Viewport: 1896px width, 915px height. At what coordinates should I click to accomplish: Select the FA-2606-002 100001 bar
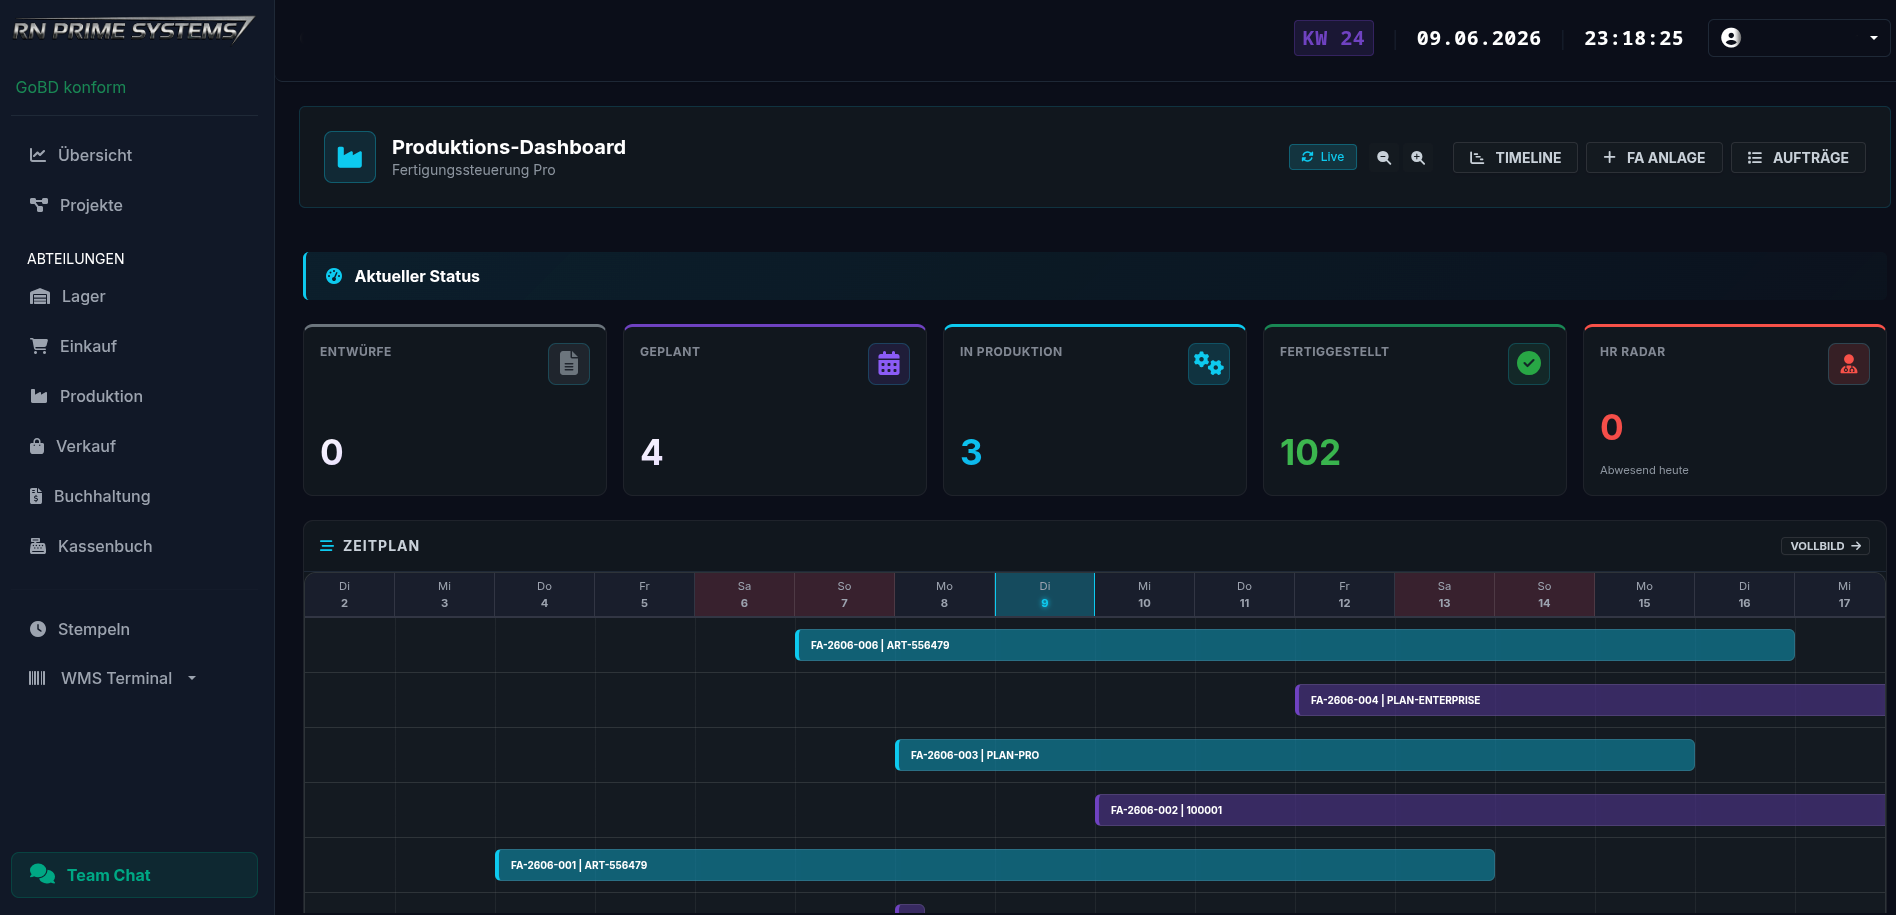coord(1490,810)
